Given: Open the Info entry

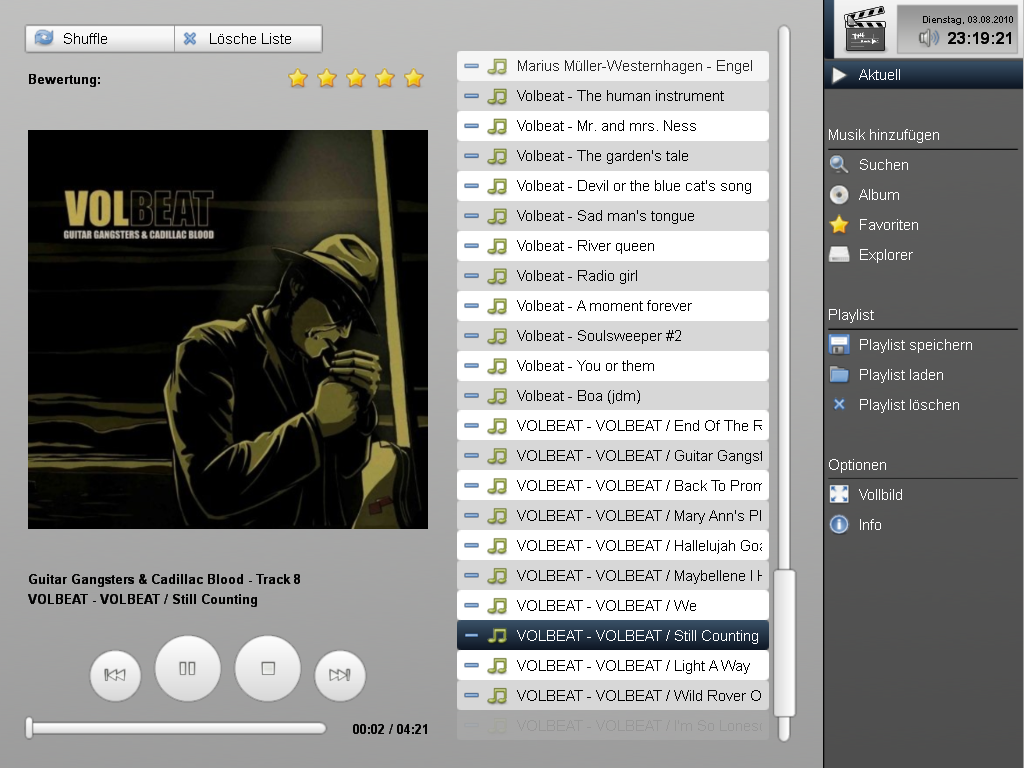Looking at the screenshot, I should tap(923, 524).
